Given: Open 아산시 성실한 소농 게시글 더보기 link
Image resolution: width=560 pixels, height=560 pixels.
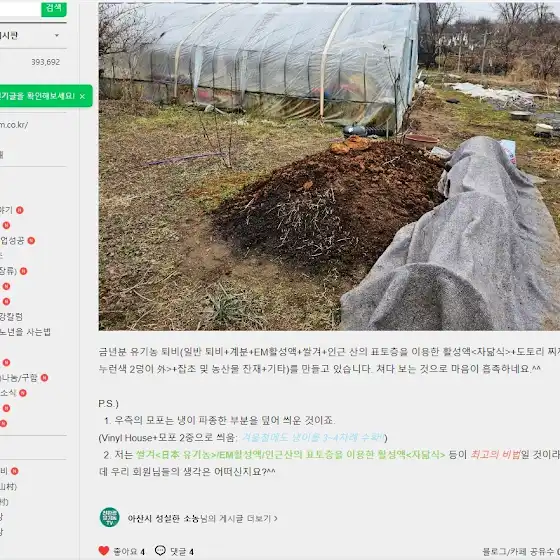Looking at the screenshot, I should tap(202, 518).
